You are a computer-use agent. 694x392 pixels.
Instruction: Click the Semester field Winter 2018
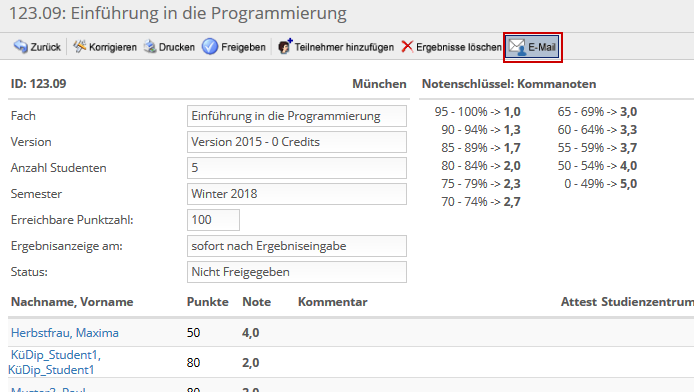coord(297,194)
